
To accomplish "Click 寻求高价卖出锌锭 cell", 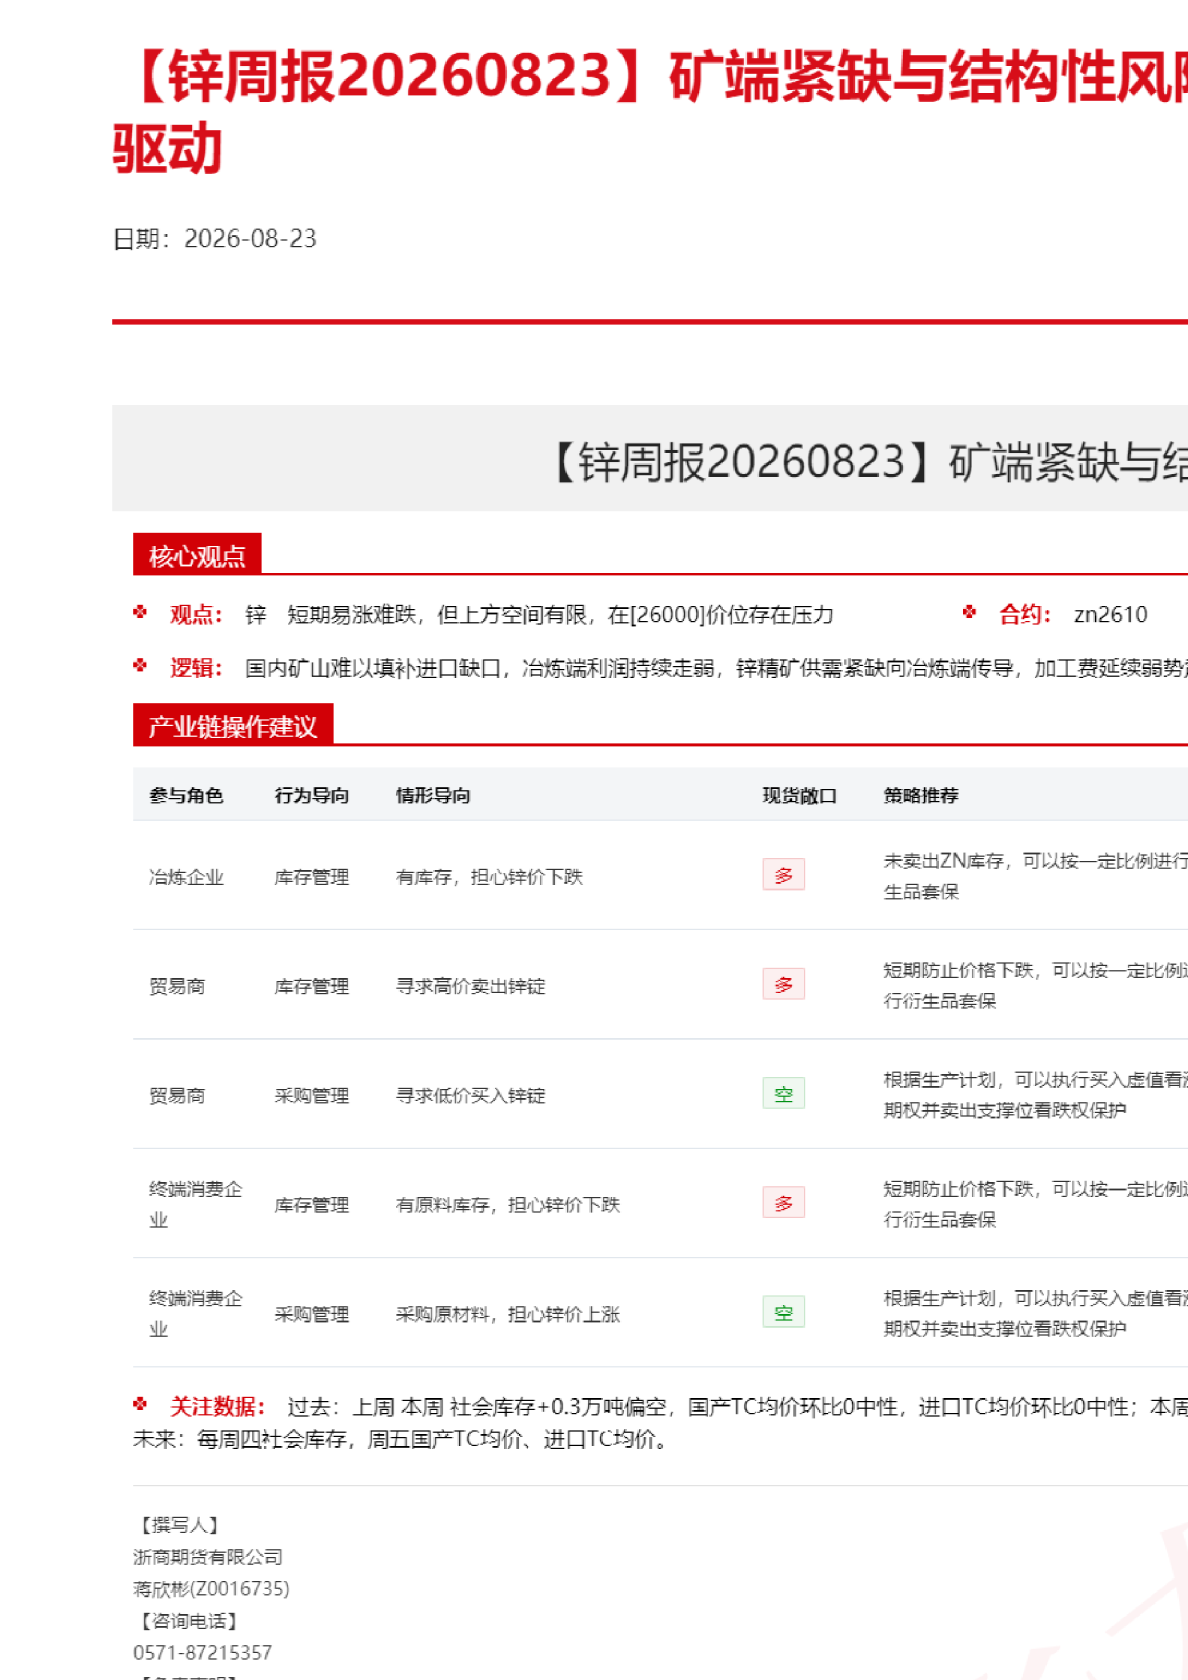I will click(x=471, y=986).
